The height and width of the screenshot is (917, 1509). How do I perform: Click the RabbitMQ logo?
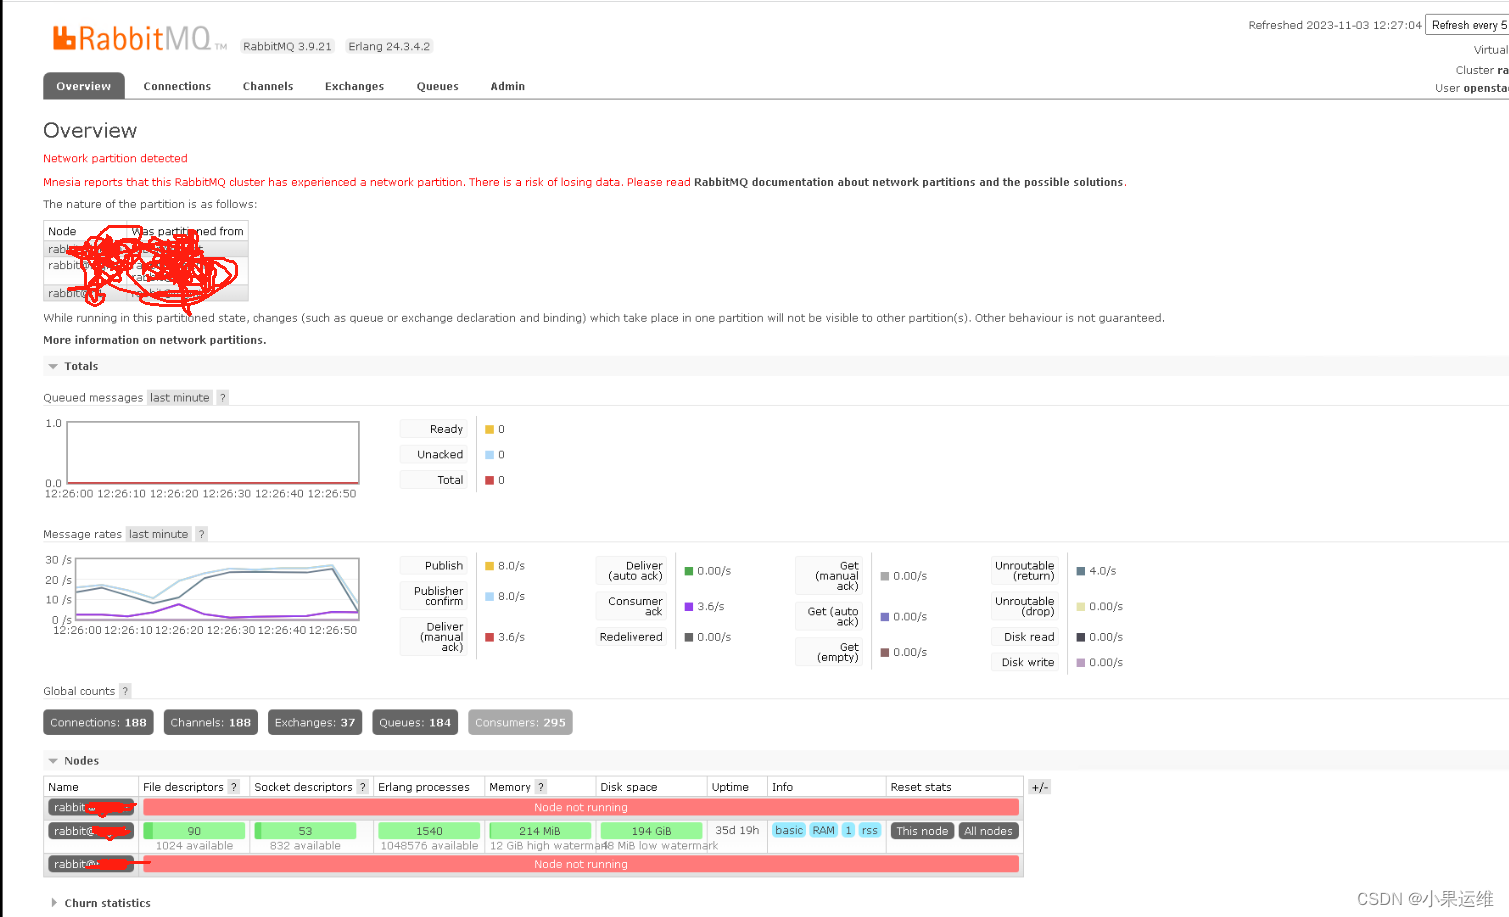139,39
